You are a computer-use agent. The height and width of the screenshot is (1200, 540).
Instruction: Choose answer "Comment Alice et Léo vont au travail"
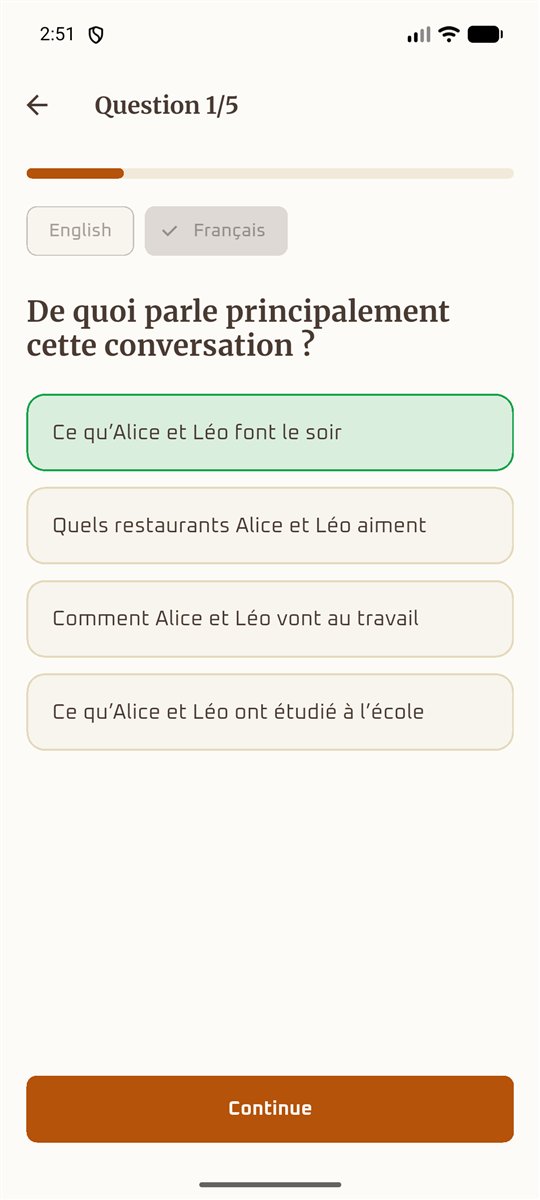point(270,618)
